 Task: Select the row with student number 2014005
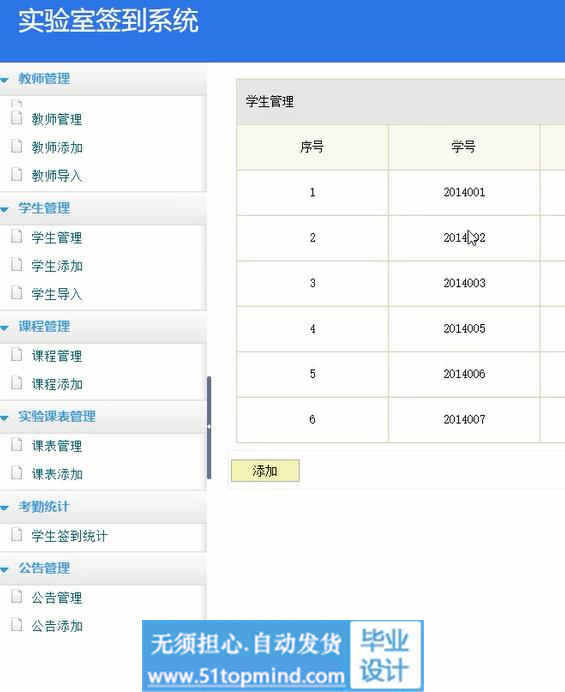[401, 328]
